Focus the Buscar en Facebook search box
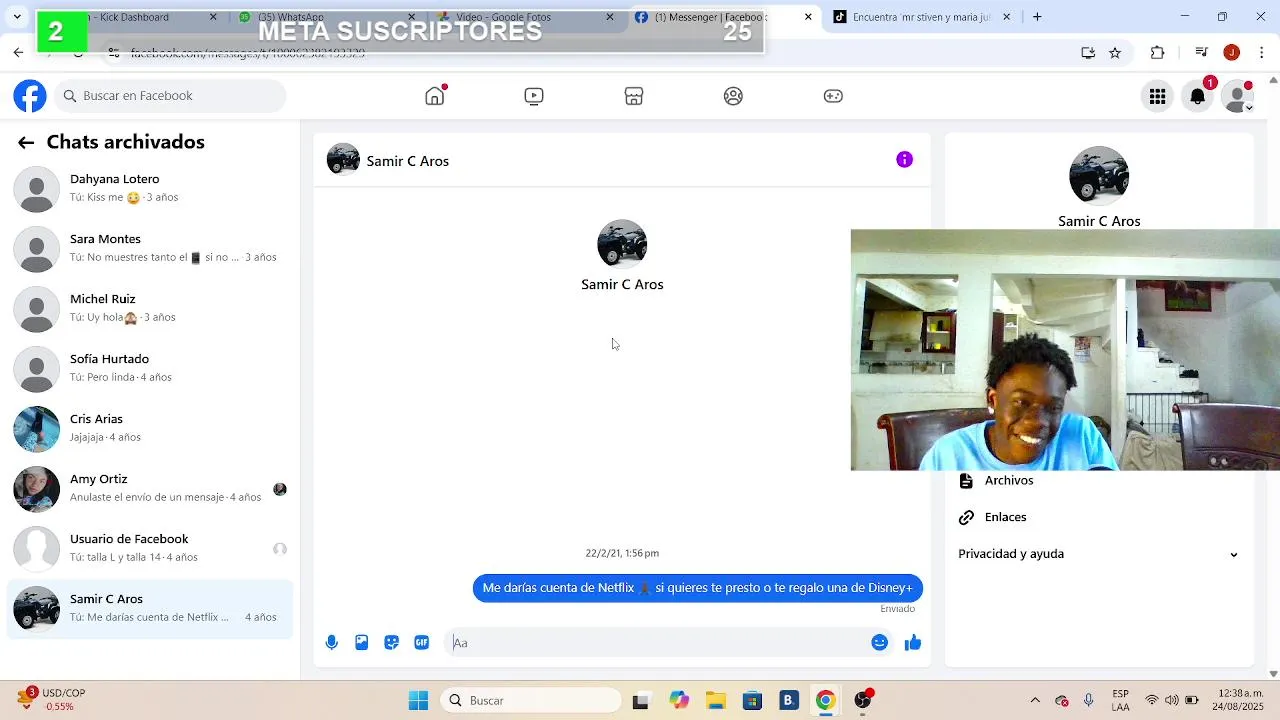The width and height of the screenshot is (1280, 720). tap(171, 96)
